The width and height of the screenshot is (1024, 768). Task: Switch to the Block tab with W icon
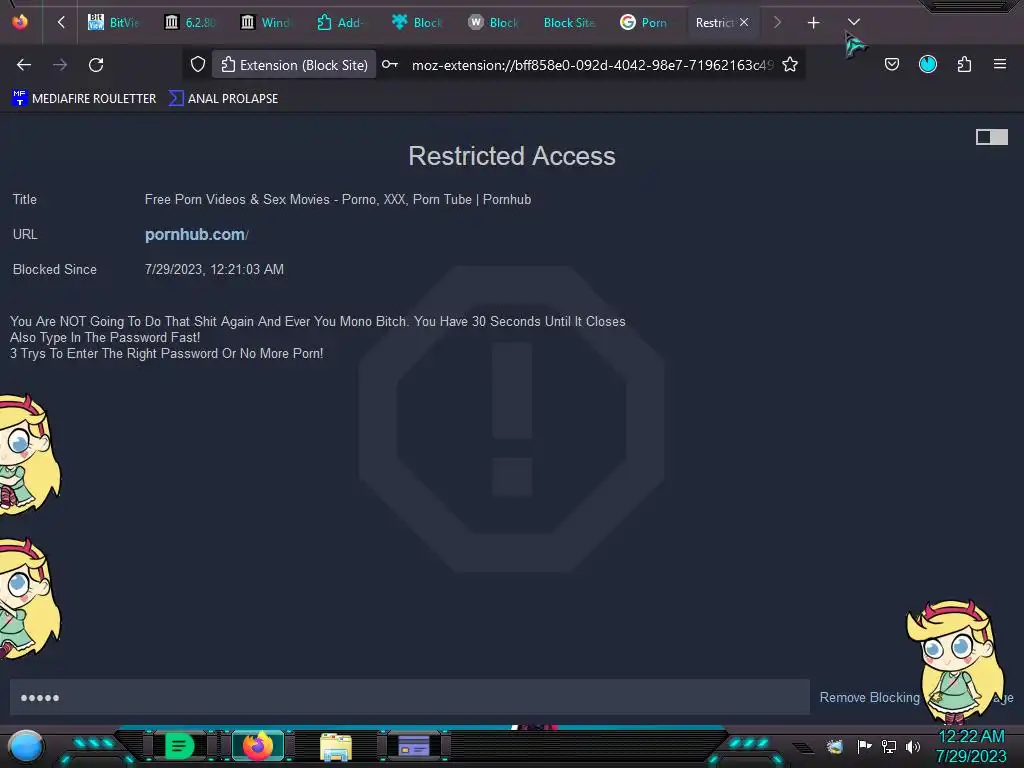(493, 22)
